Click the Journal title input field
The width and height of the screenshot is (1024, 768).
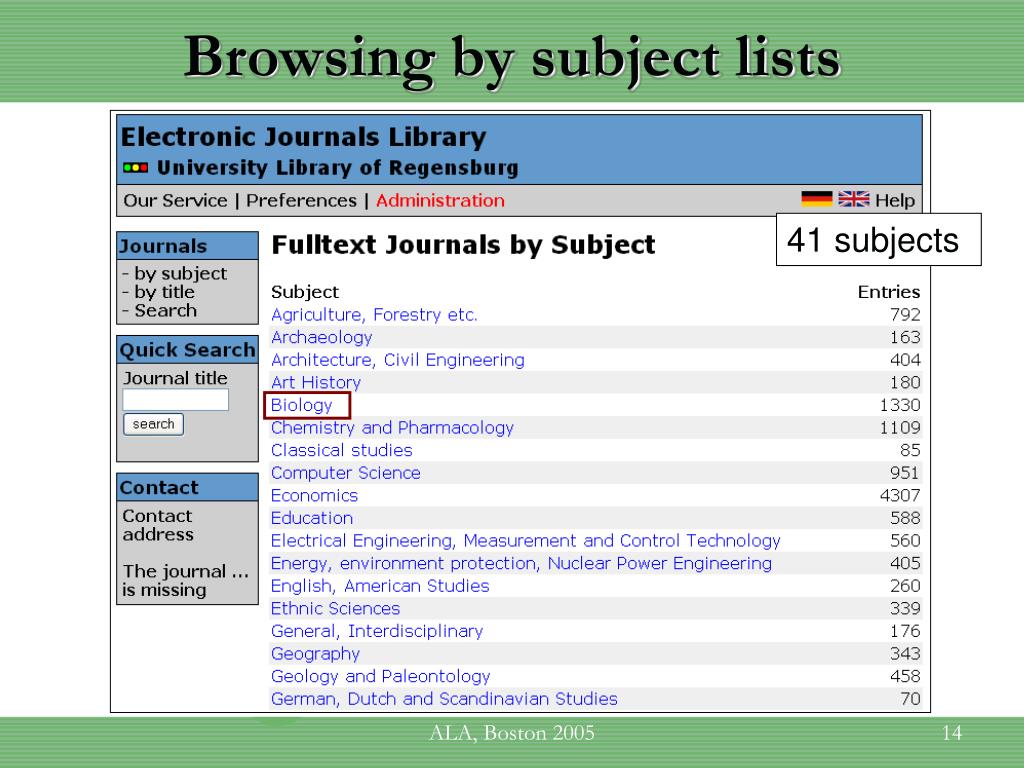pyautogui.click(x=176, y=400)
